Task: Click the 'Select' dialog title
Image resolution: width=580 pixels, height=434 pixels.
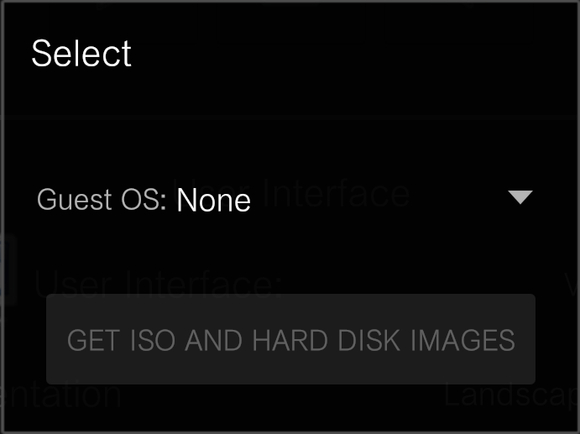Action: pyautogui.click(x=81, y=54)
